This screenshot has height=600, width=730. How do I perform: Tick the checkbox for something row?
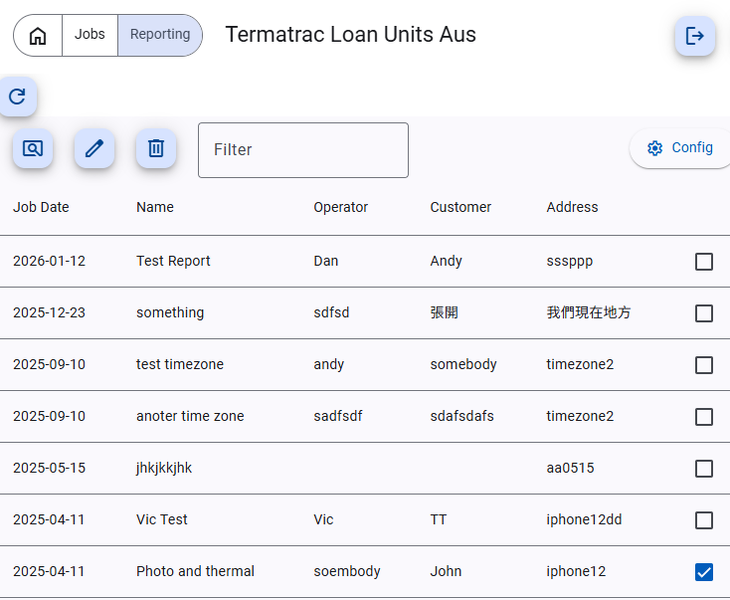click(704, 313)
